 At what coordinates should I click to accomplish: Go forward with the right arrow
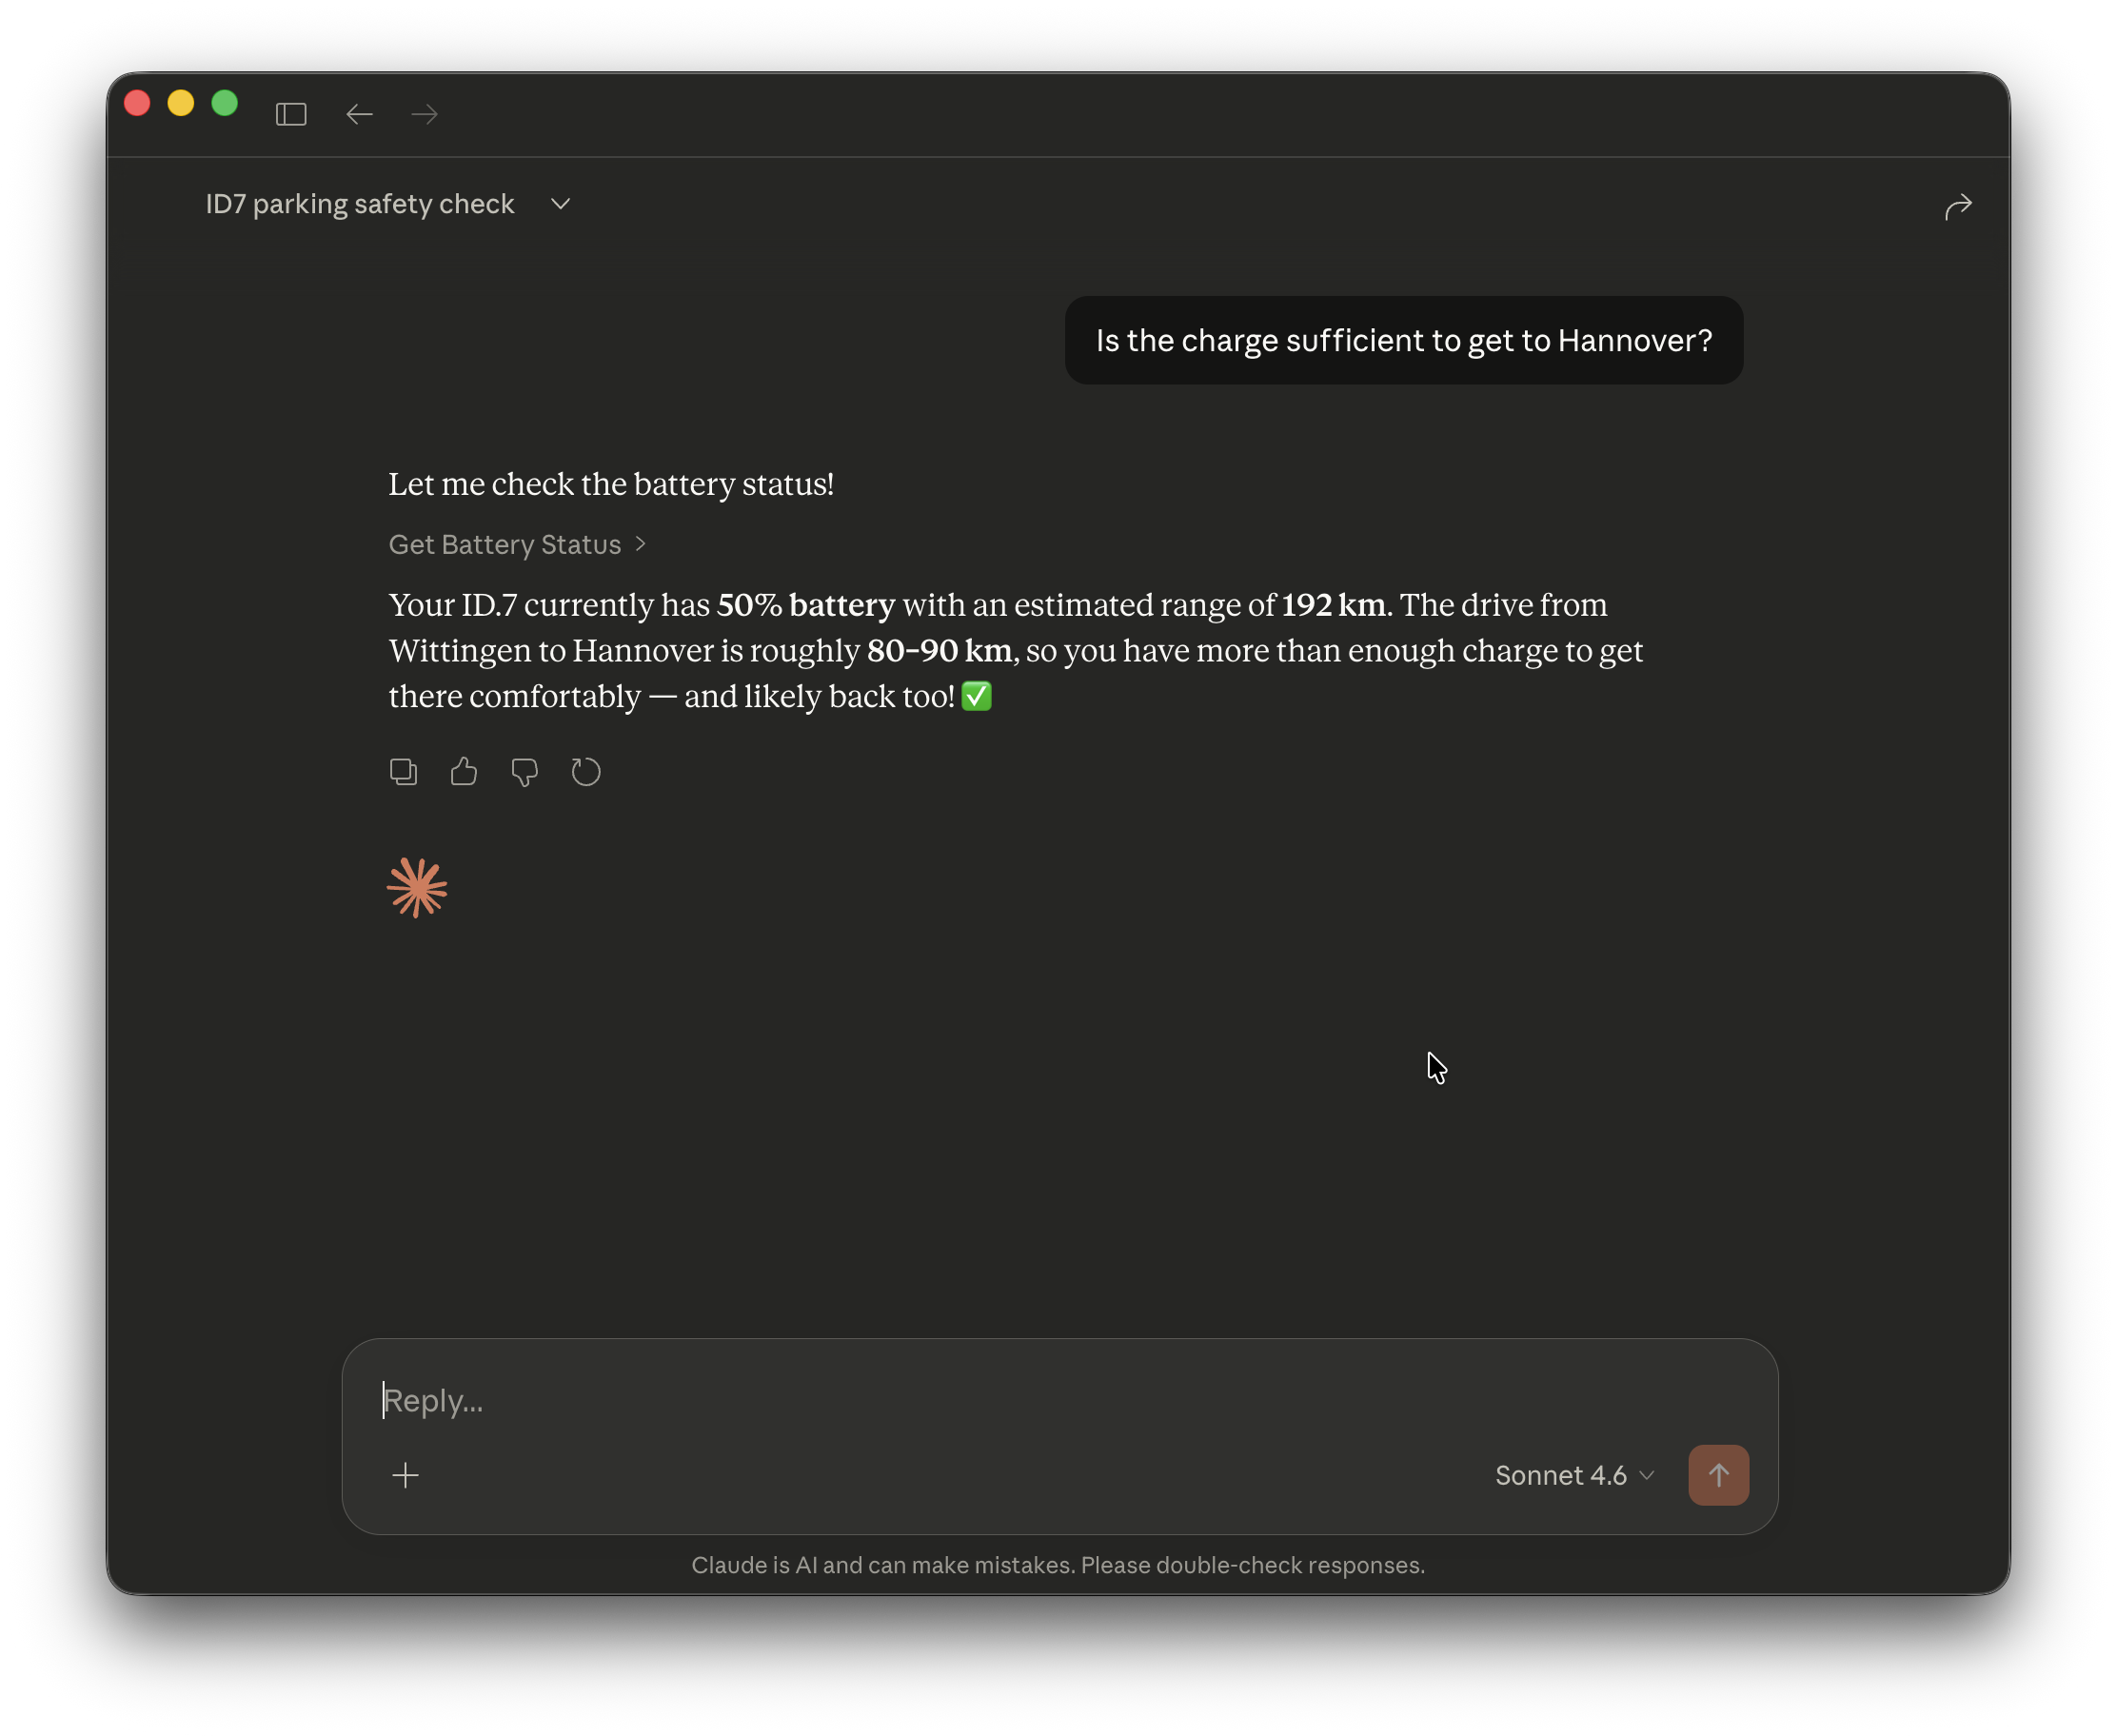[x=425, y=114]
